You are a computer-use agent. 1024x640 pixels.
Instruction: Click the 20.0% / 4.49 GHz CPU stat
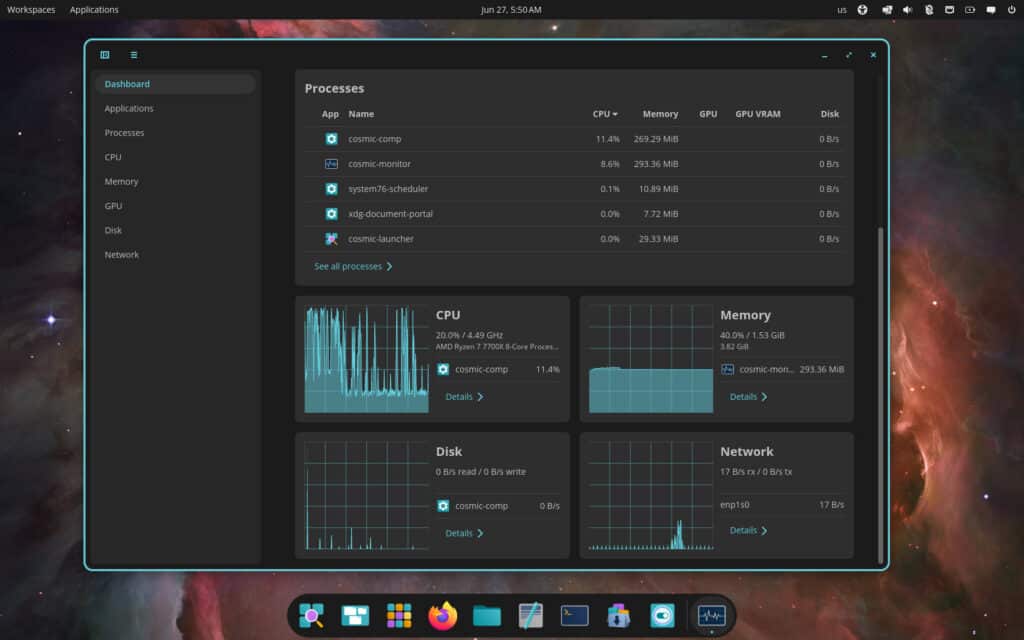click(469, 336)
